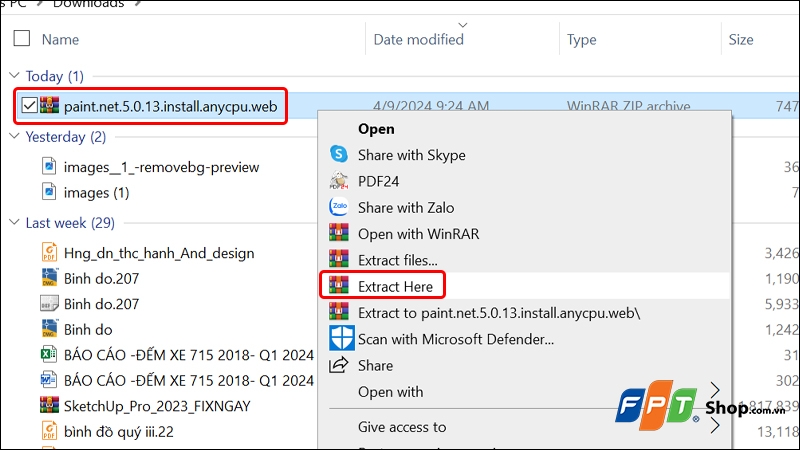Select the images__1_-removebg-preview file name

(x=161, y=167)
